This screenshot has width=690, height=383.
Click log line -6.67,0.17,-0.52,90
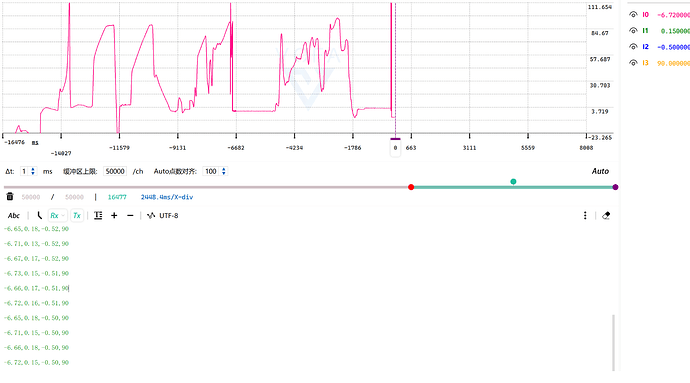[x=37, y=258]
